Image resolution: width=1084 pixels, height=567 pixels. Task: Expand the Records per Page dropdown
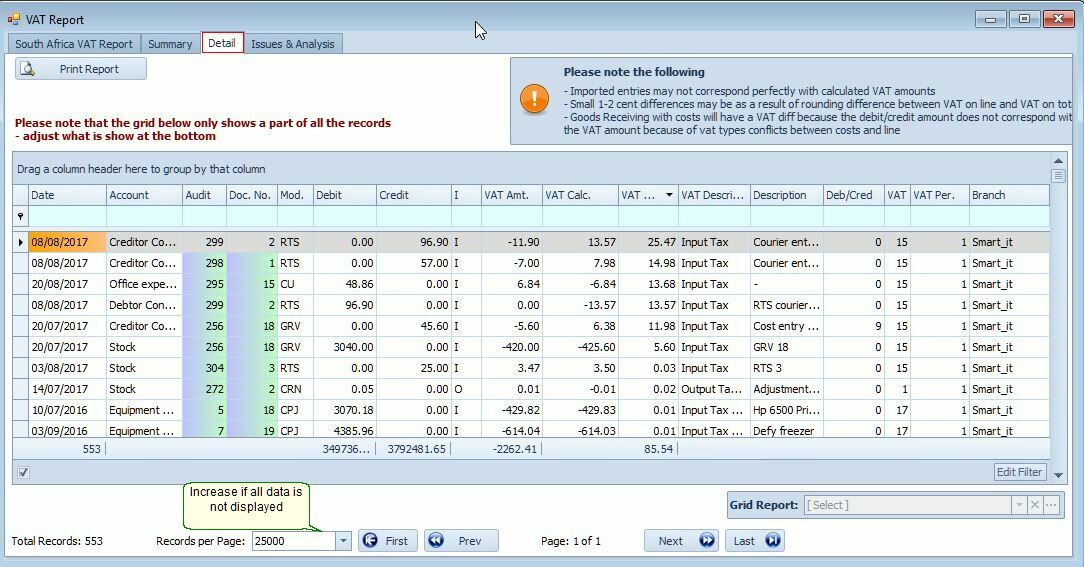[342, 541]
